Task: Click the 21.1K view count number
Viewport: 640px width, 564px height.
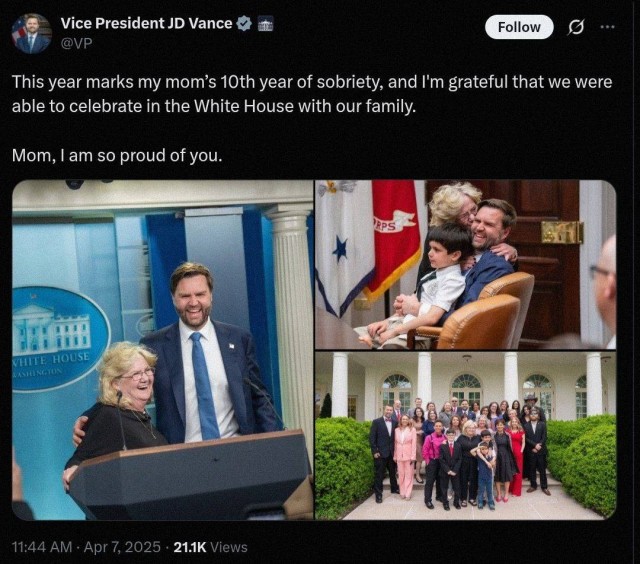Action: point(189,547)
